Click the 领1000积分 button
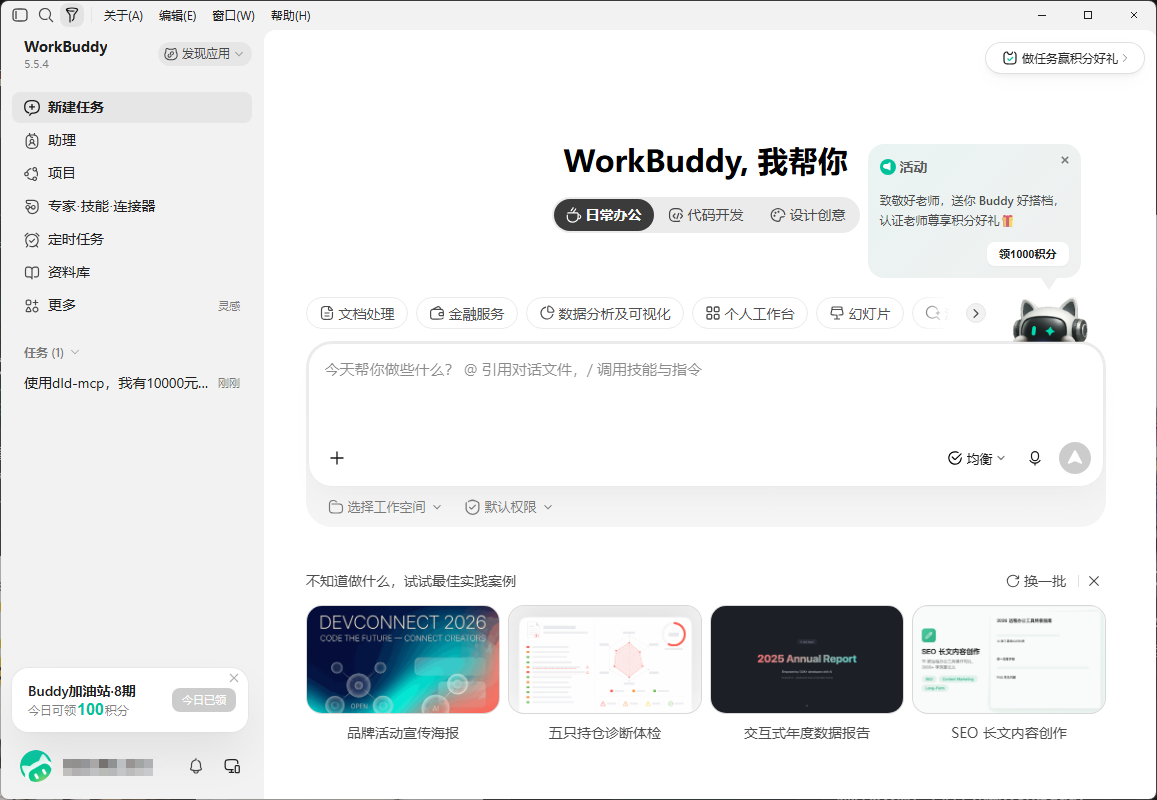The width and height of the screenshot is (1157, 800). [x=1027, y=254]
